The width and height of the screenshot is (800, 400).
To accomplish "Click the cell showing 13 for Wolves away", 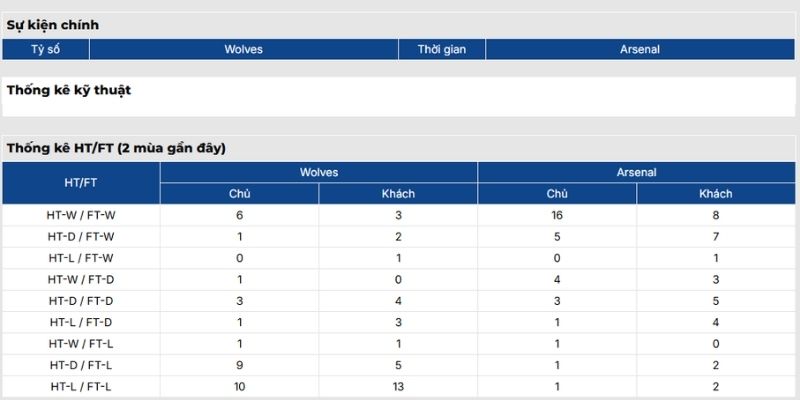I will tap(398, 387).
